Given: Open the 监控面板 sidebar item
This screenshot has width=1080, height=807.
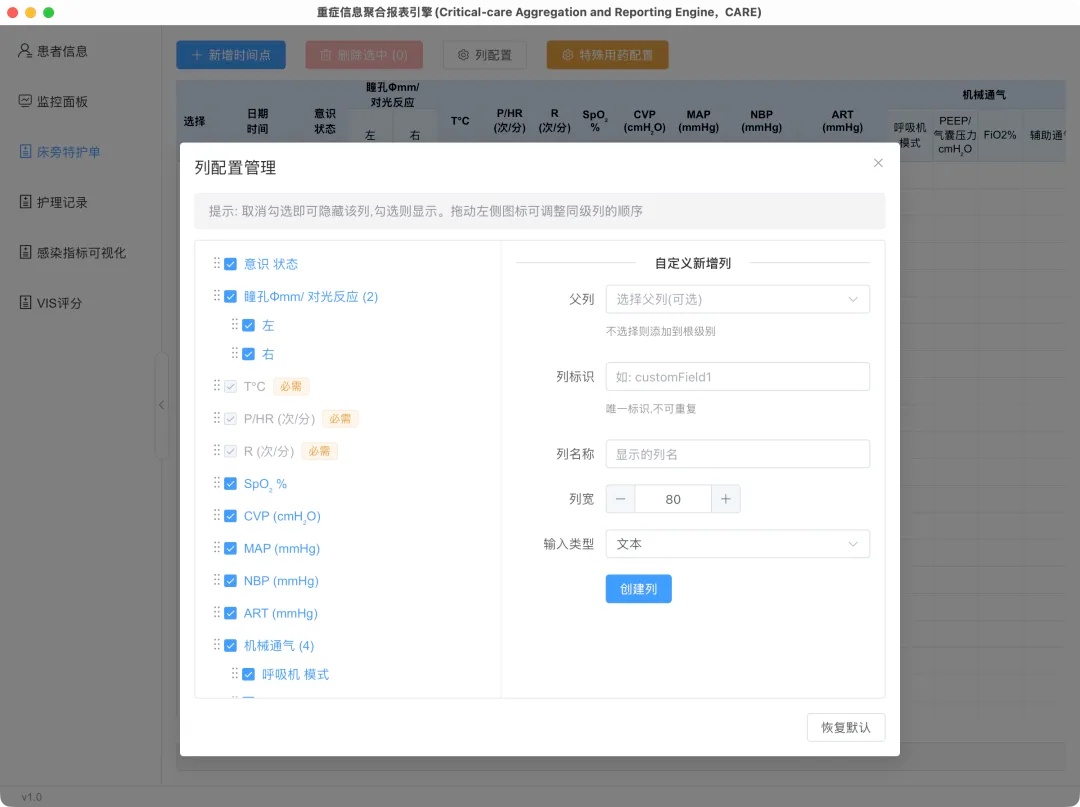Looking at the screenshot, I should (54, 101).
